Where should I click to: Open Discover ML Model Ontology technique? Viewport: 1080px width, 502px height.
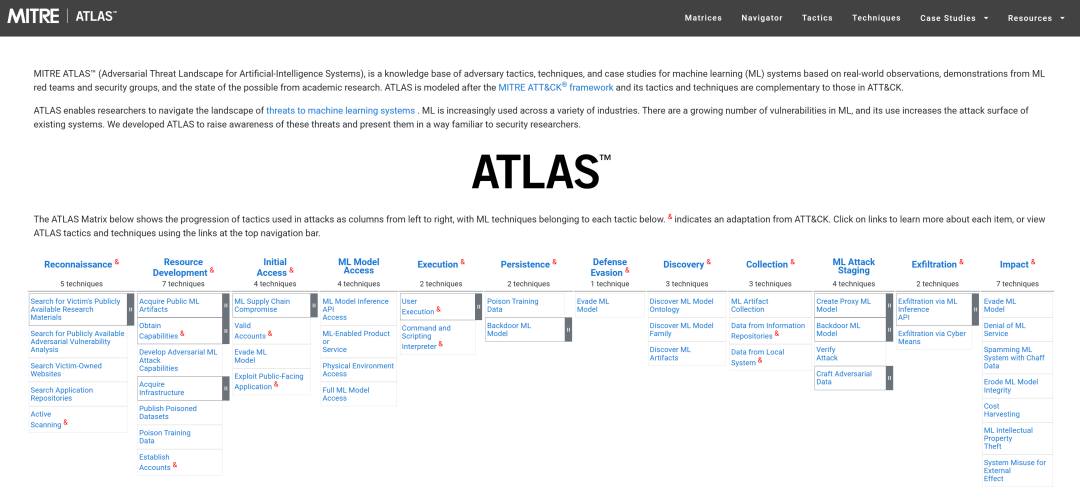[682, 305]
